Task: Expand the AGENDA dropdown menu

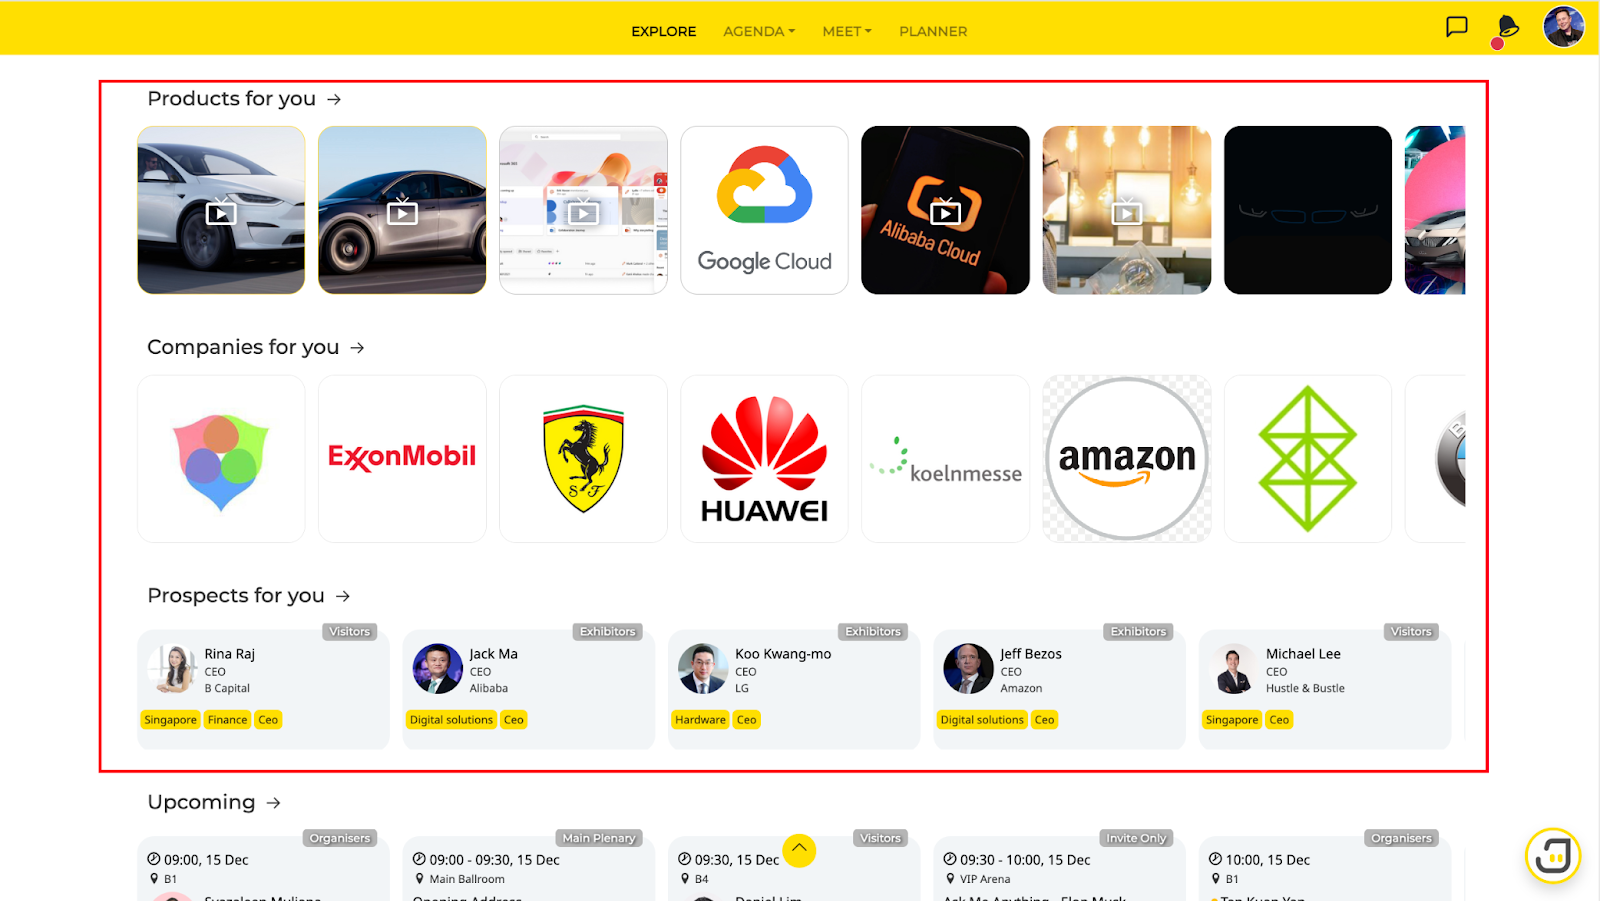Action: tap(759, 31)
